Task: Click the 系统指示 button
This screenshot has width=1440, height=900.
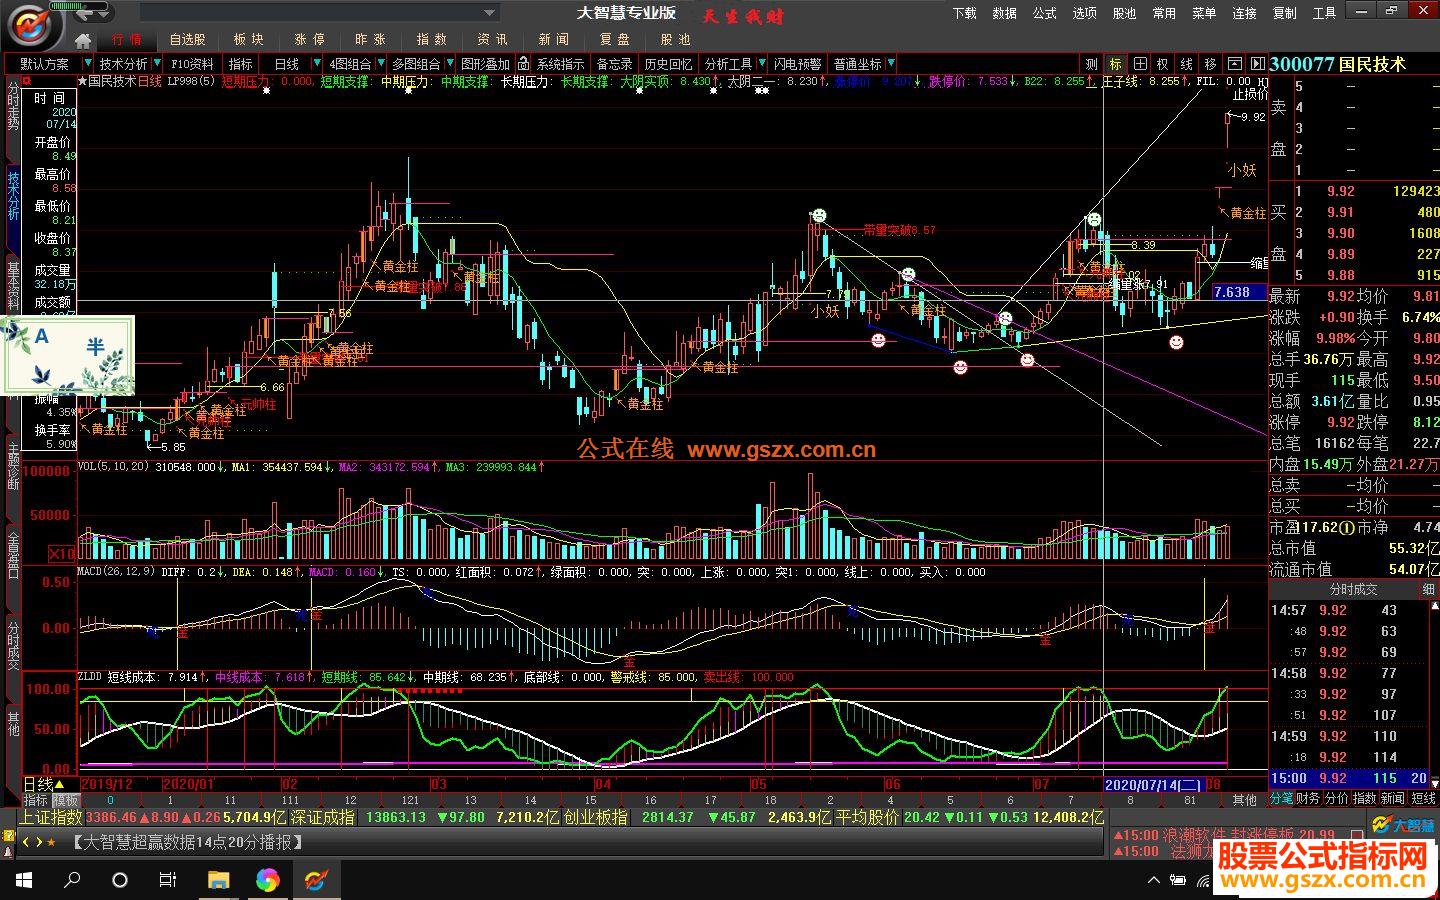Action: tap(560, 64)
